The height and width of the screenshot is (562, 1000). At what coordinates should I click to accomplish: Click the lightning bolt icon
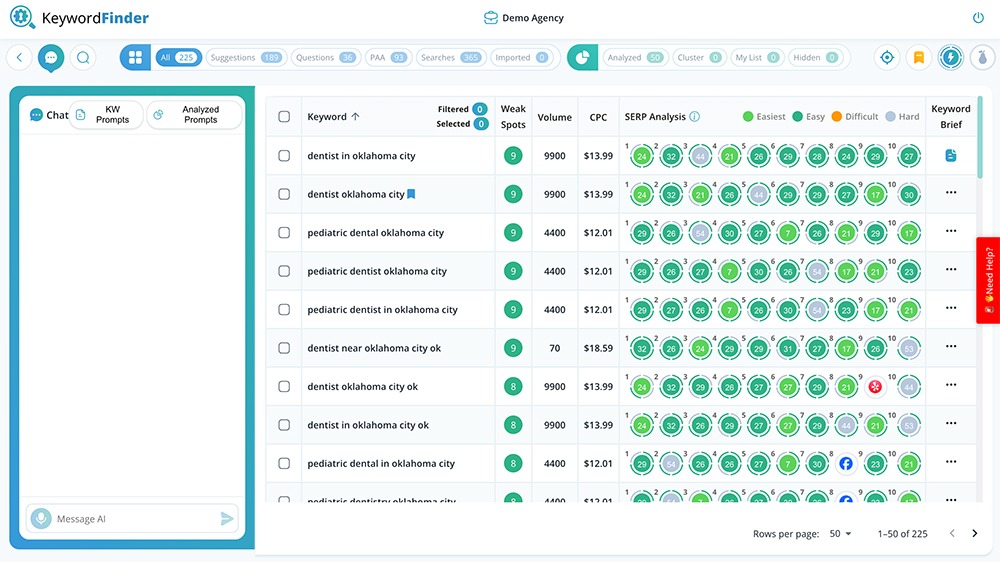coord(950,57)
